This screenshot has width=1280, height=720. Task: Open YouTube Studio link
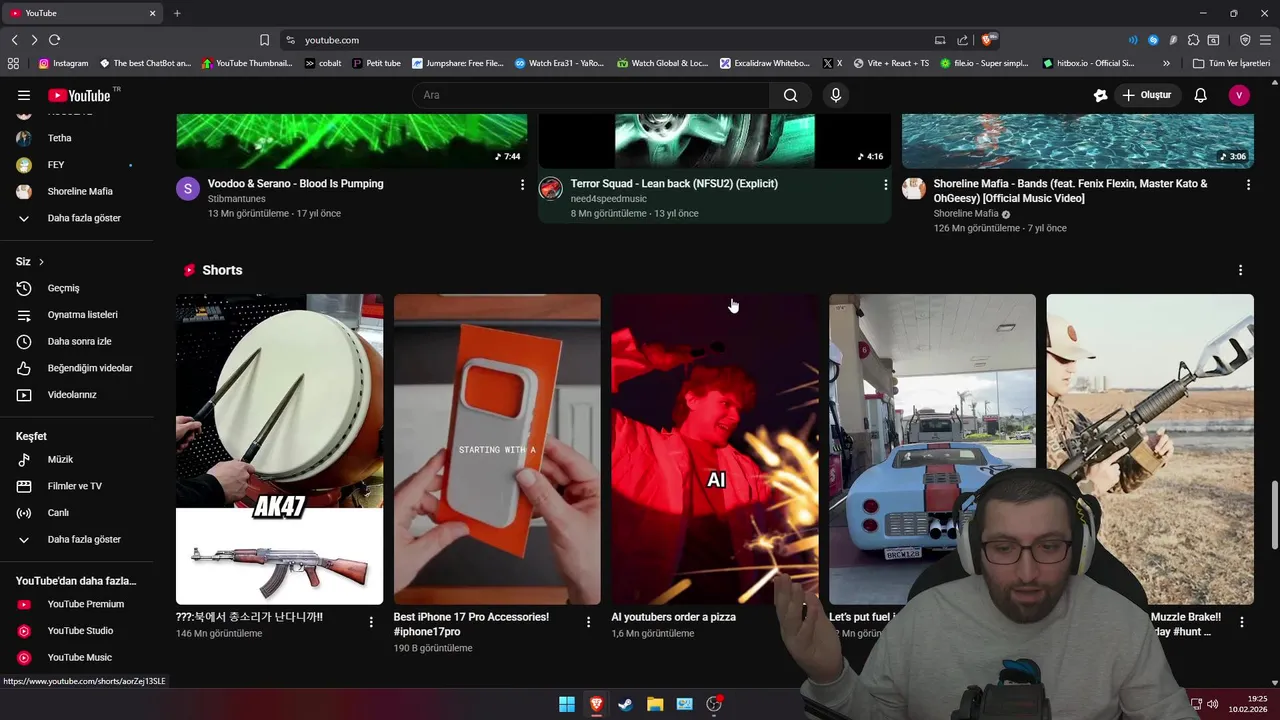76,631
